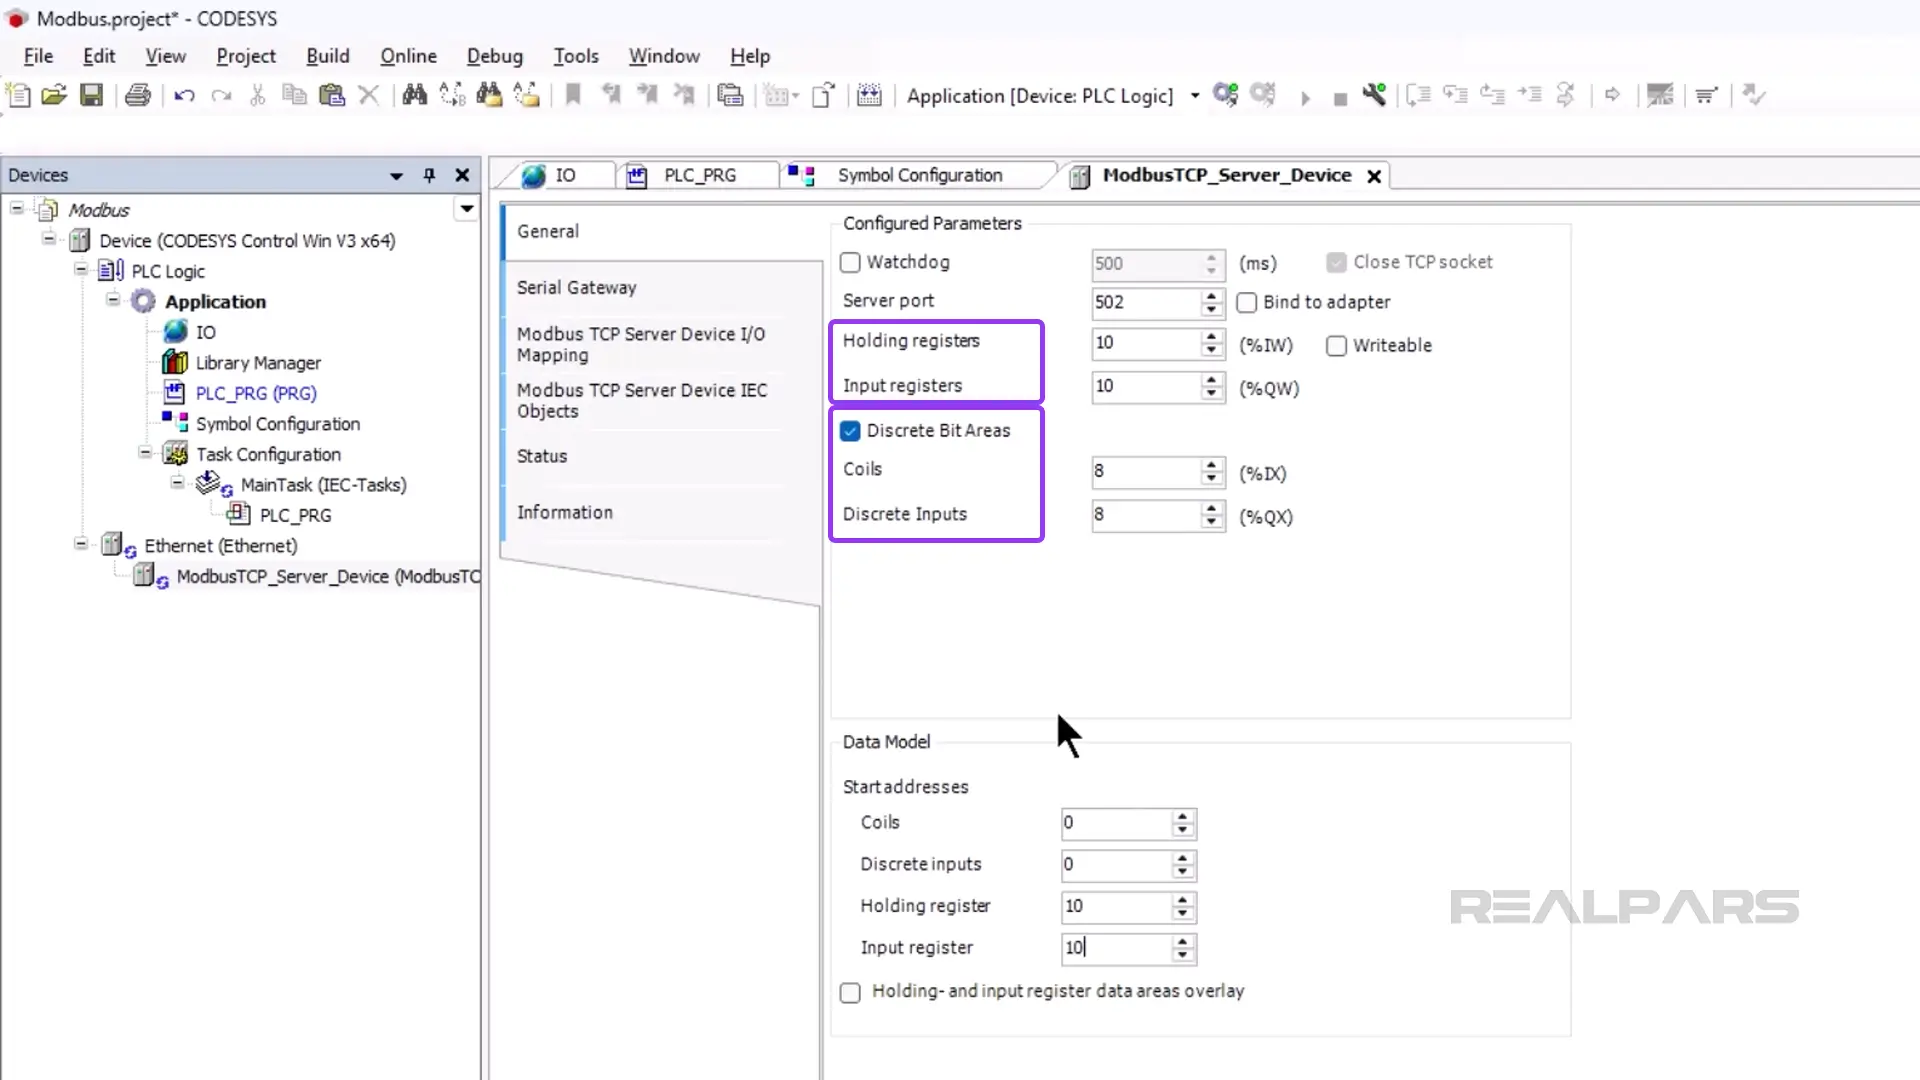Select ModbusTCP_Server_Device in the device tree
The height and width of the screenshot is (1080, 1920).
[328, 577]
